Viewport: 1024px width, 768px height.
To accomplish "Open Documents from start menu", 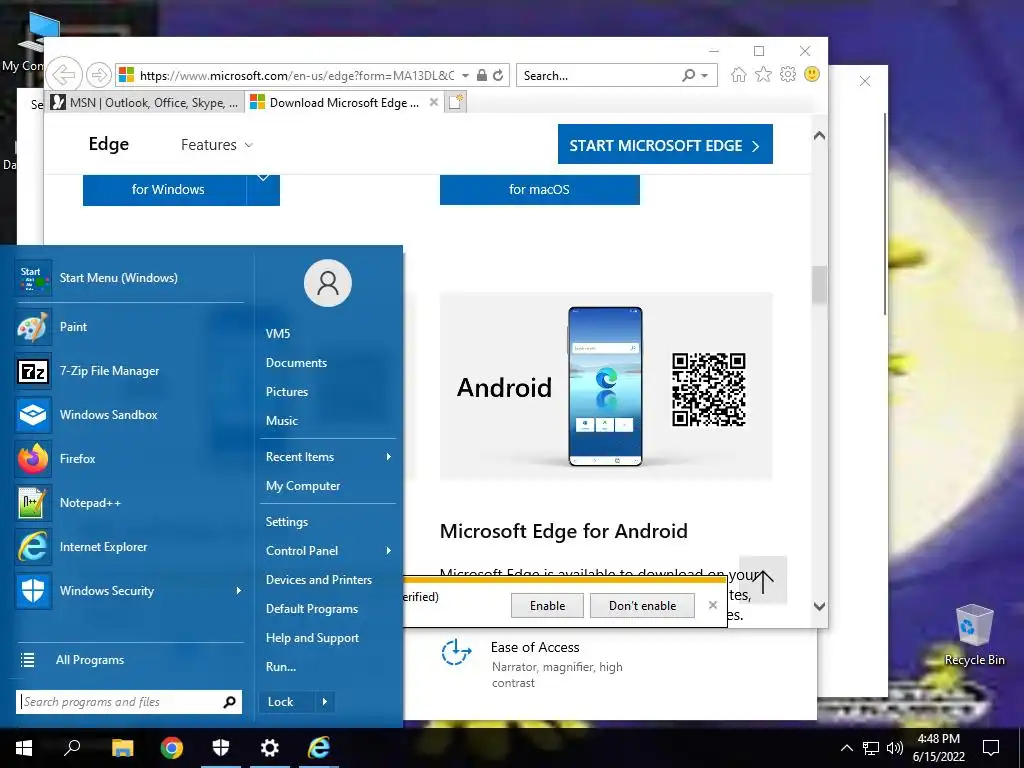I will coord(296,362).
